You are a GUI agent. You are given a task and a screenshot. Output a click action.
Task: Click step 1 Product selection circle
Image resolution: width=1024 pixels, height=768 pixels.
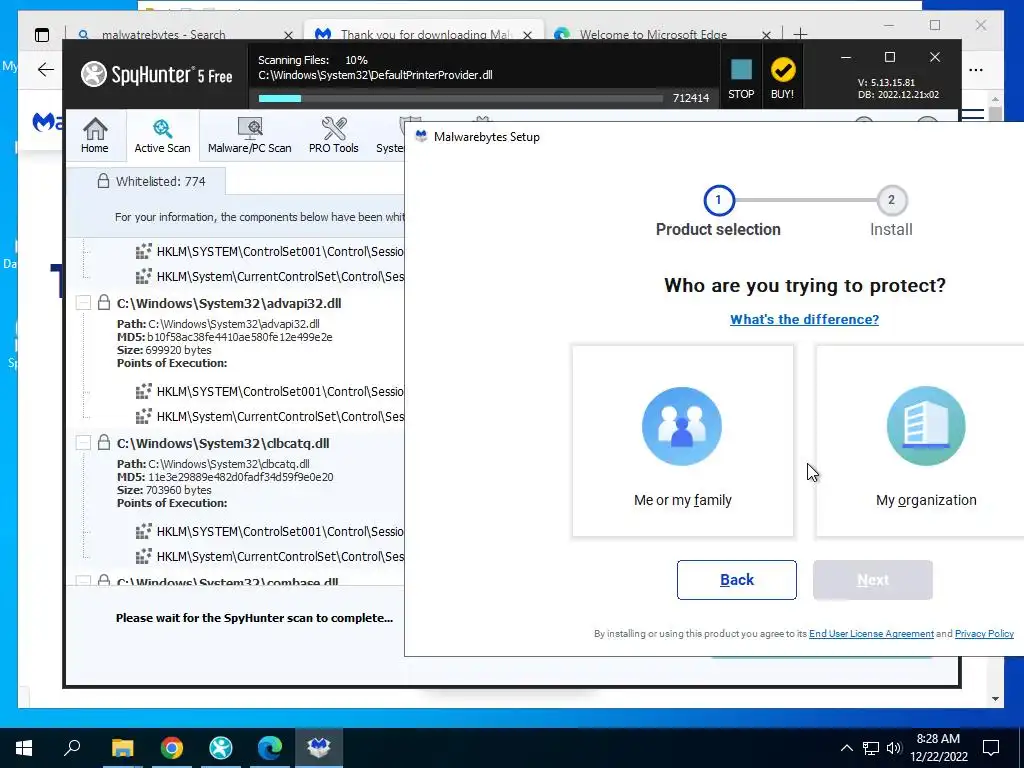718,200
